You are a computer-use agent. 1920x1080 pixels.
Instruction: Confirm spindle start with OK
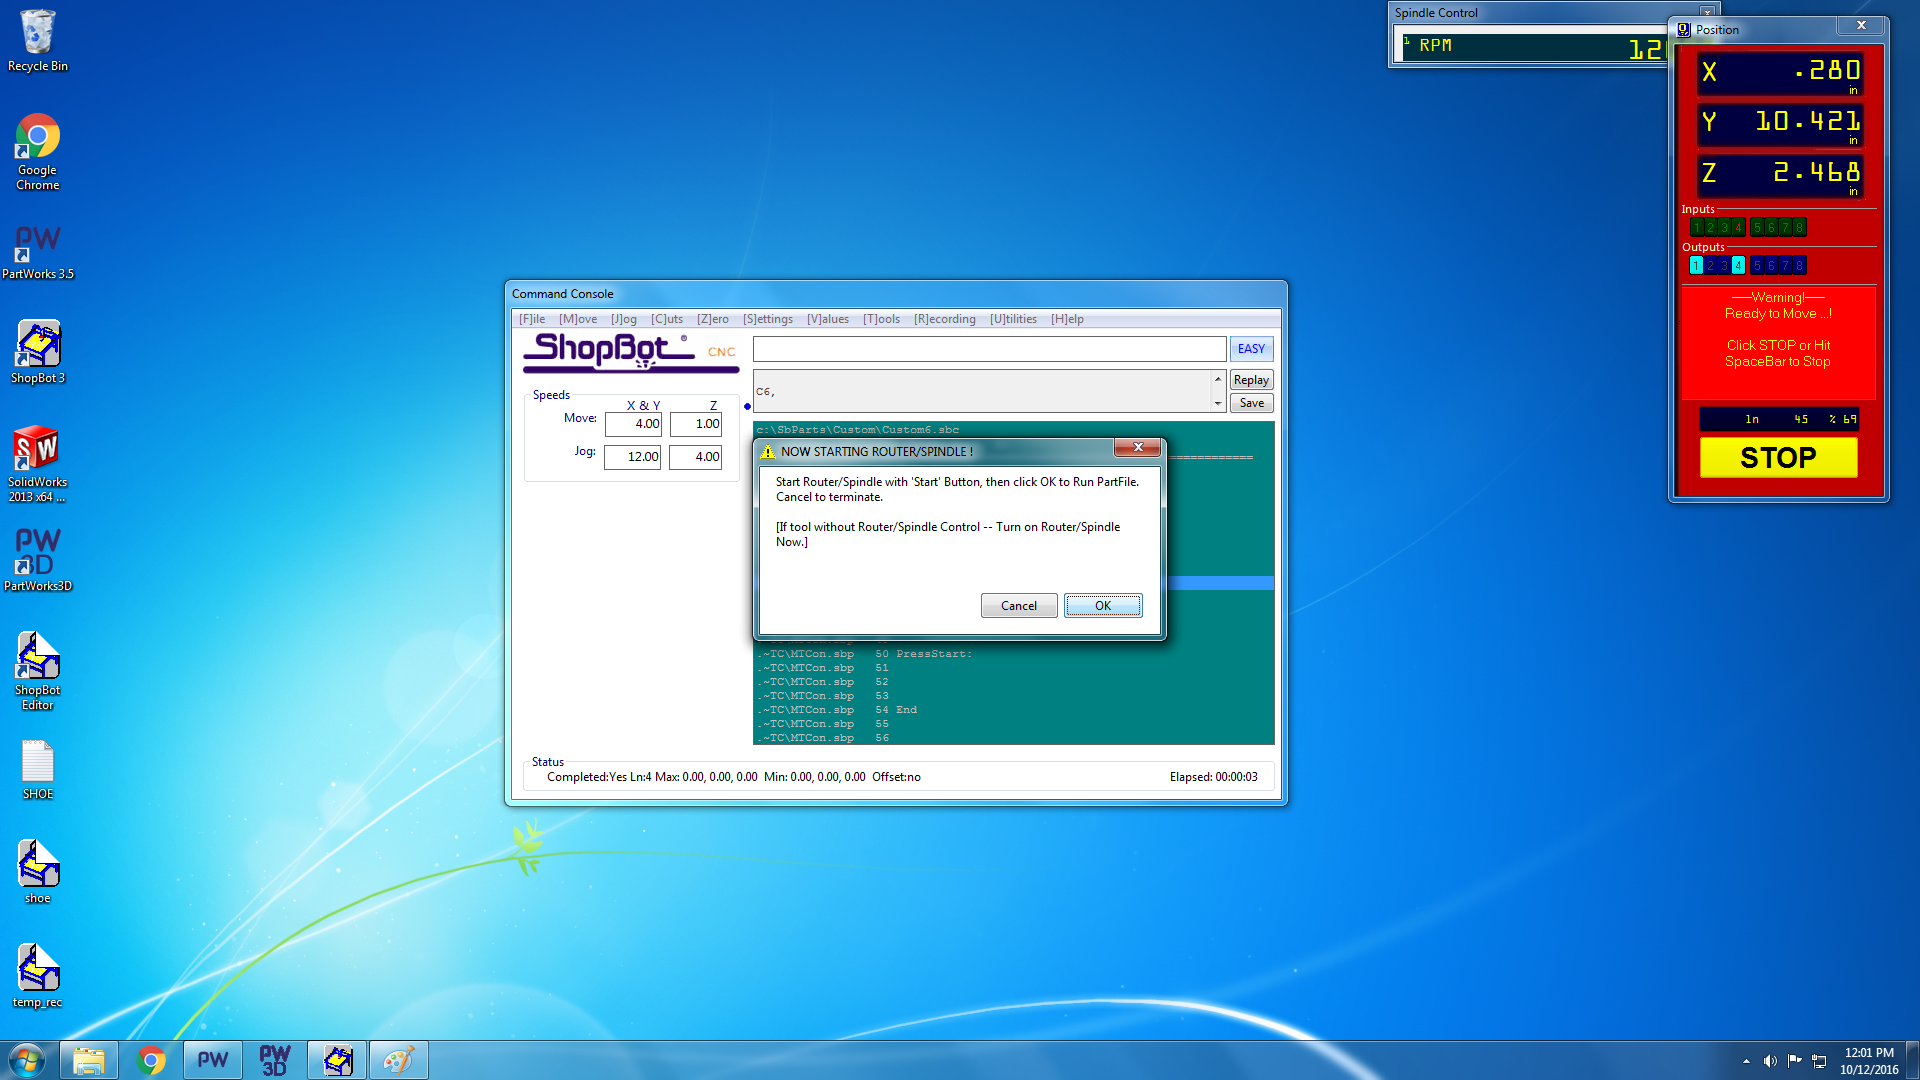(x=1103, y=606)
